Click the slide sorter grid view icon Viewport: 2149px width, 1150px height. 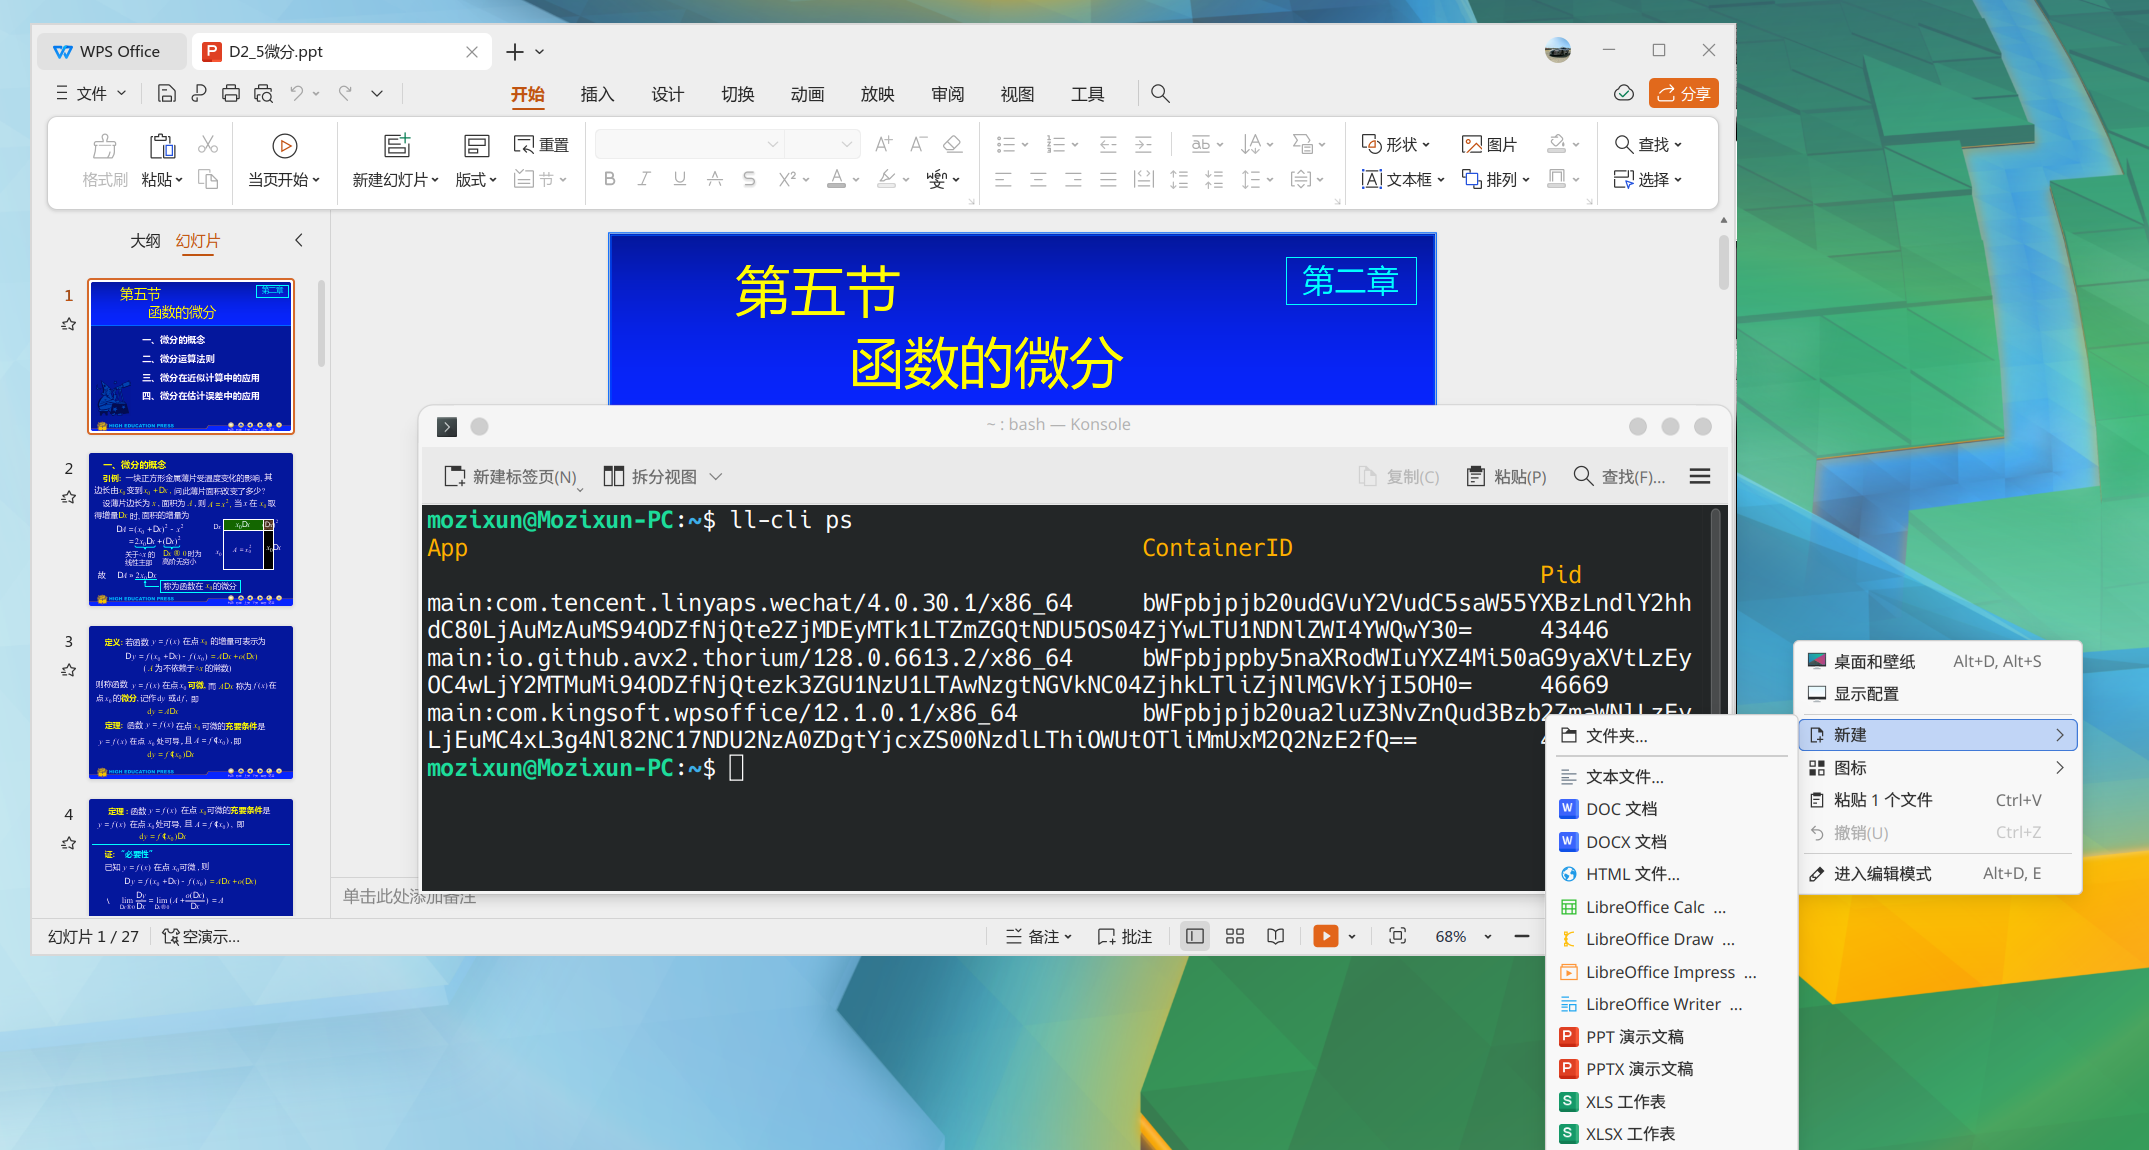pos(1235,936)
